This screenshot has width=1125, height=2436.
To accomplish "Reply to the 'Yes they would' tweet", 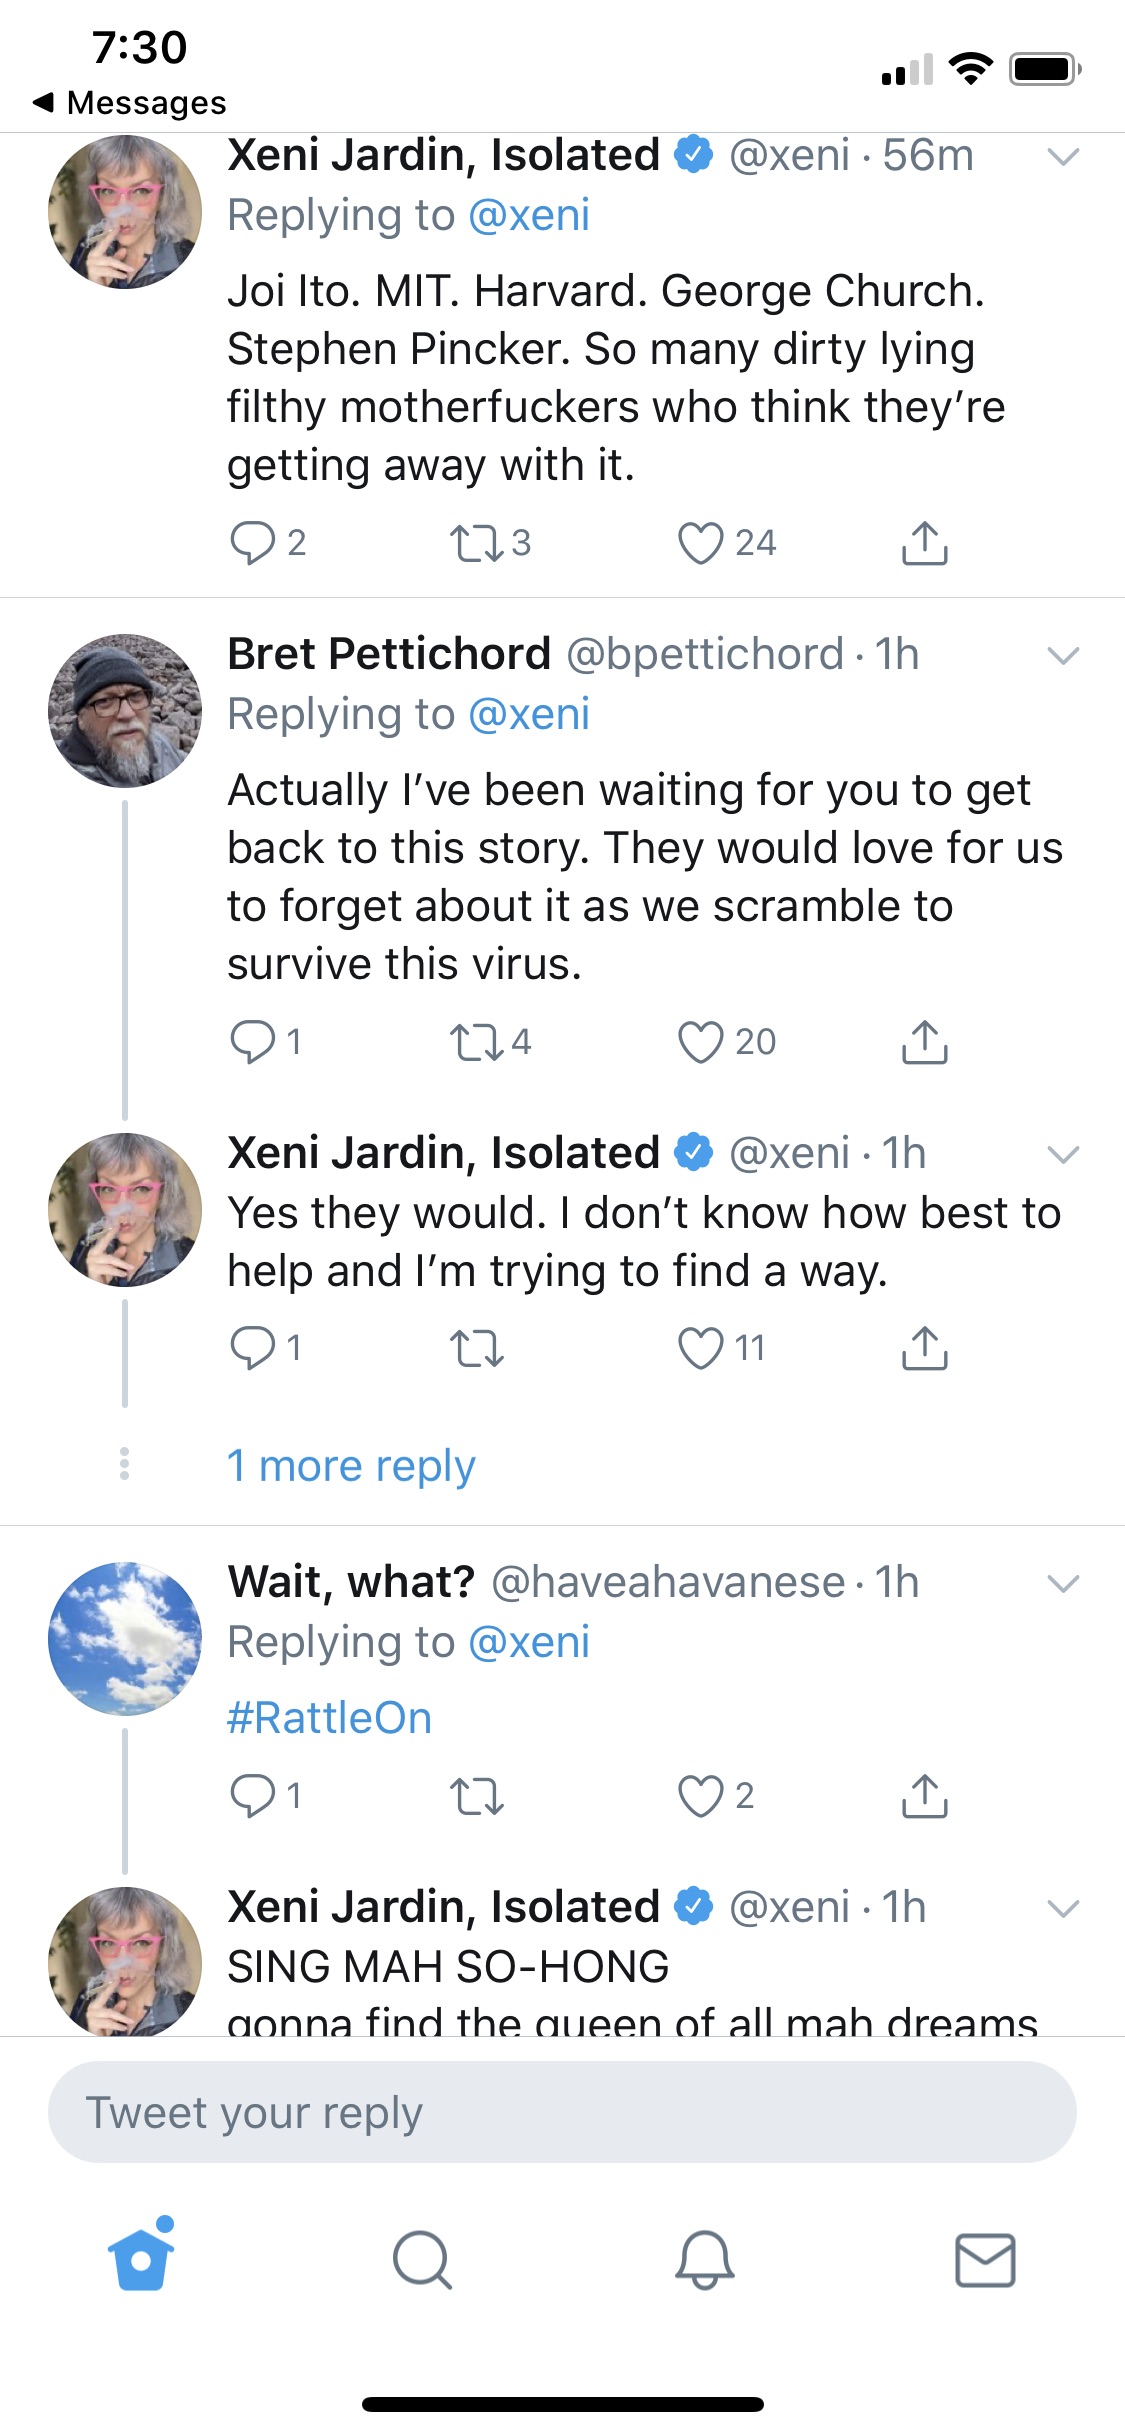I will (x=252, y=1348).
